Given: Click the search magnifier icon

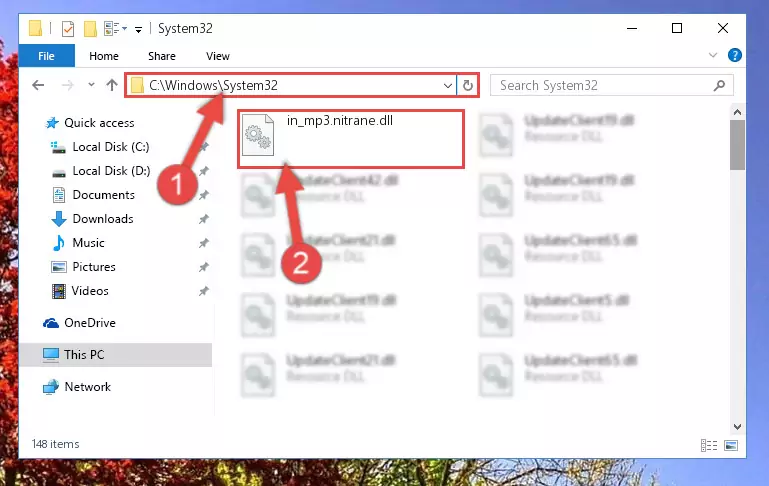Looking at the screenshot, I should [719, 85].
